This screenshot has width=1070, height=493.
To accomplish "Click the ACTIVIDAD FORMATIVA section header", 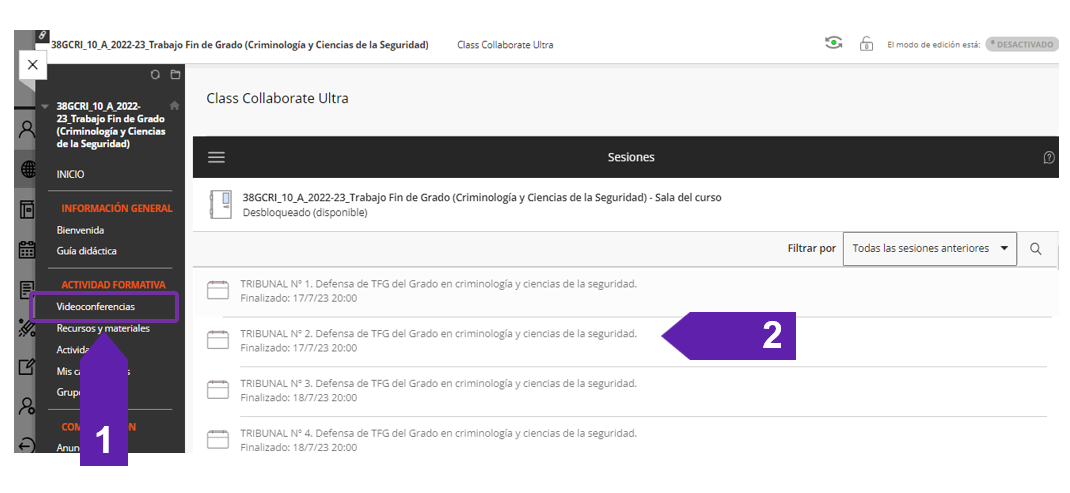I will [113, 285].
